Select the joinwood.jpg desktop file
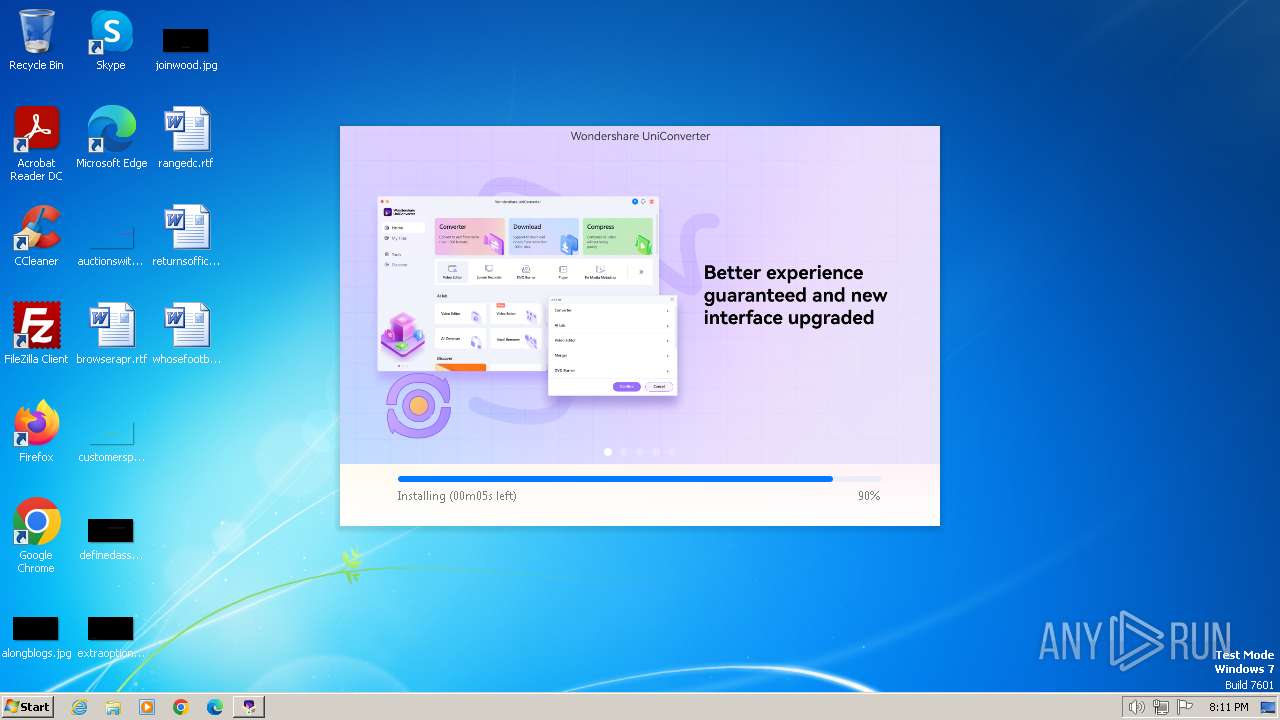Image resolution: width=1280 pixels, height=720 pixels. (186, 48)
